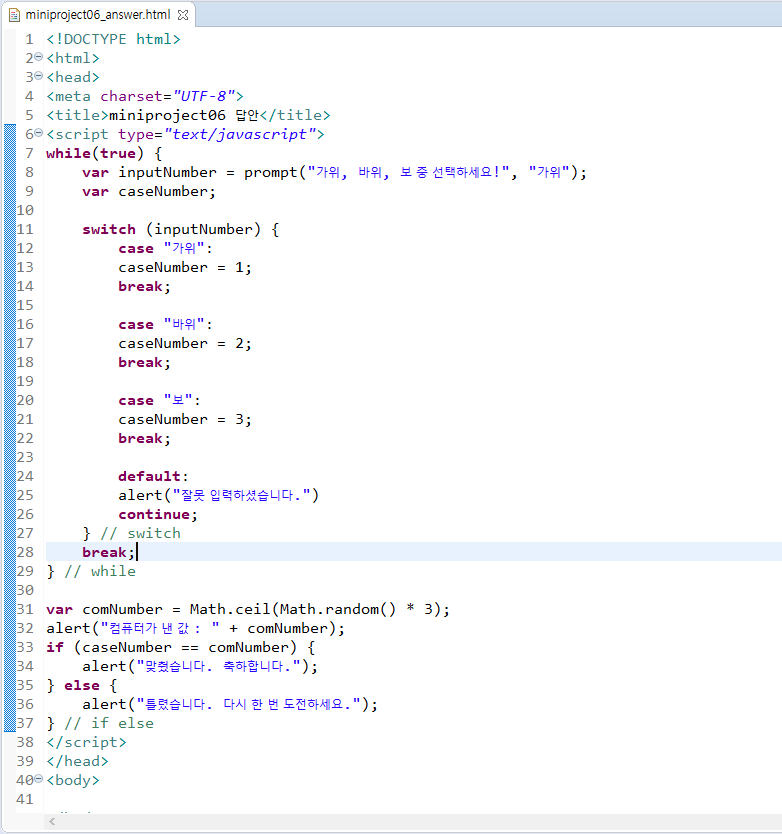Click the title text miniproject06 on line 5
Viewport: 782px width, 834px height.
coord(167,115)
